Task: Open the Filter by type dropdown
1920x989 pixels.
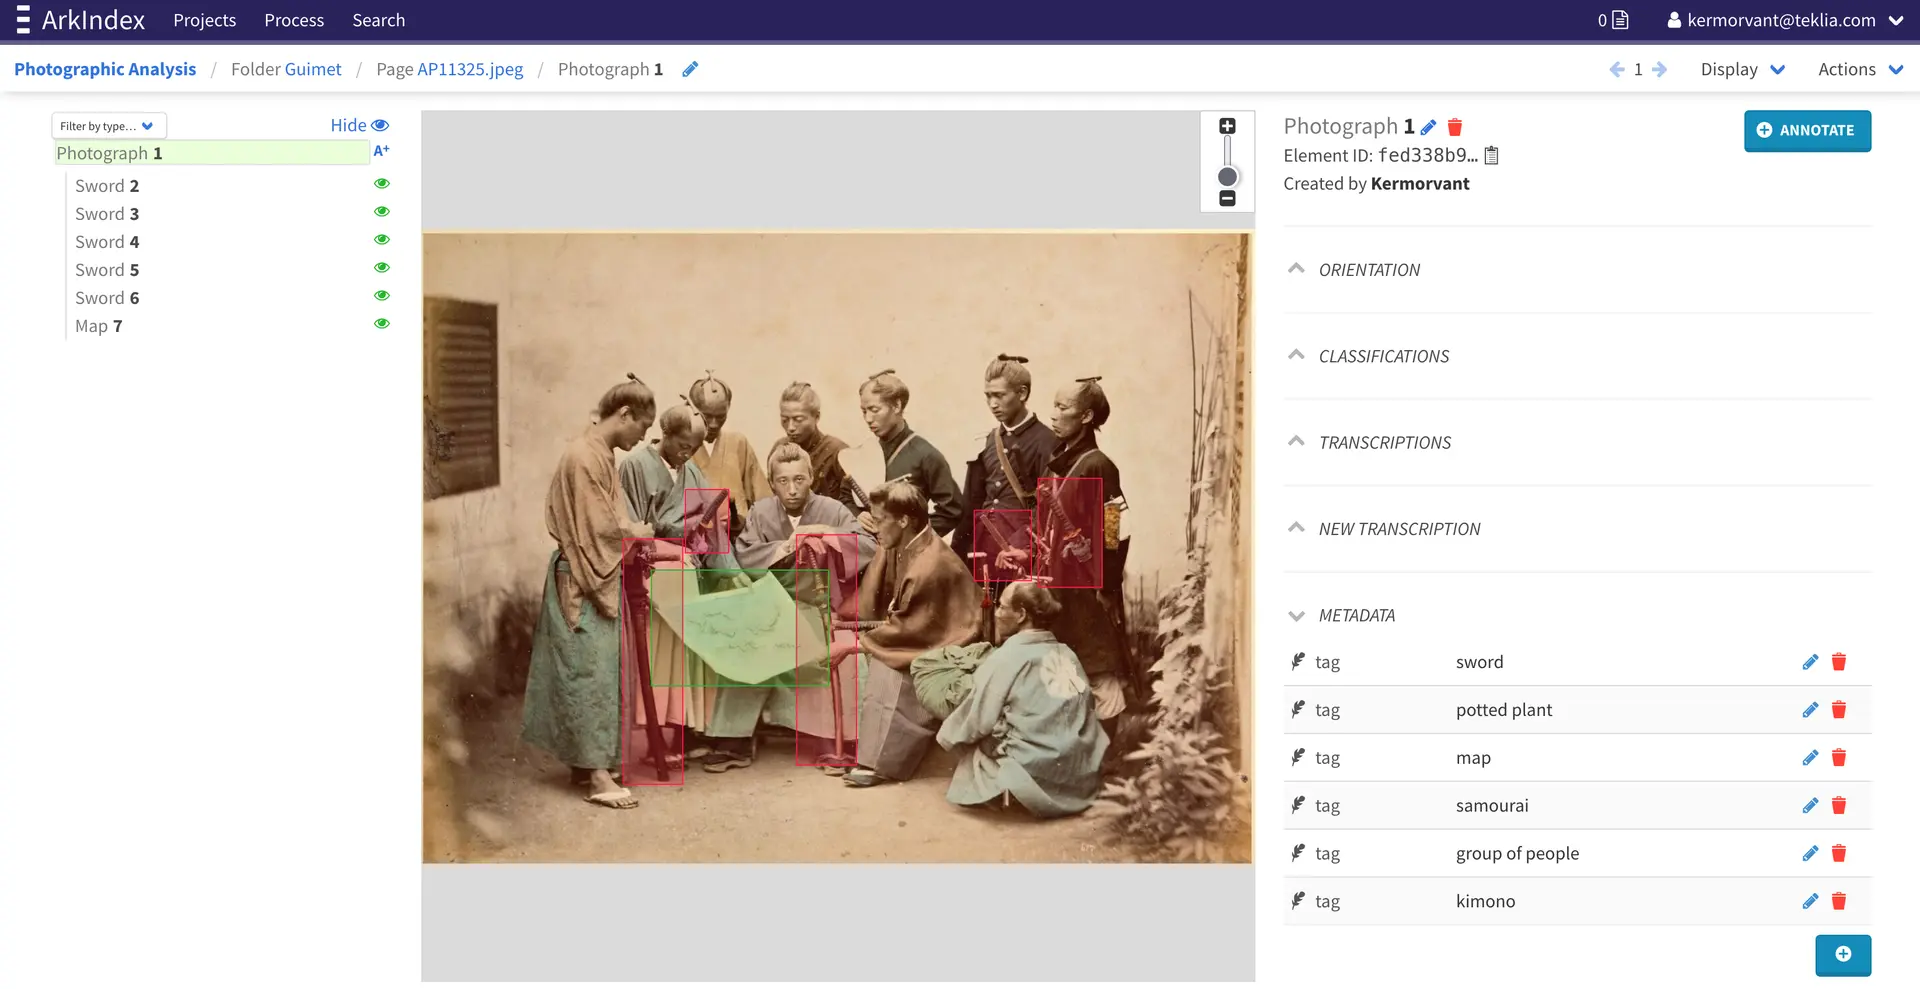Action: coord(108,126)
